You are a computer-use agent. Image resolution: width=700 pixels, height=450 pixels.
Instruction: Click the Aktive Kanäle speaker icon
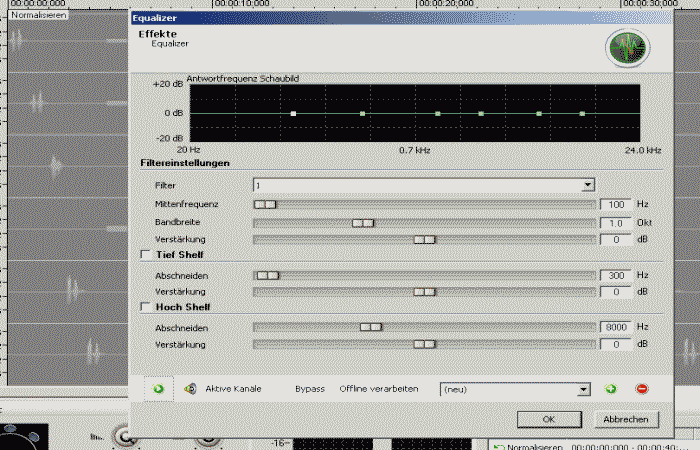[190, 388]
